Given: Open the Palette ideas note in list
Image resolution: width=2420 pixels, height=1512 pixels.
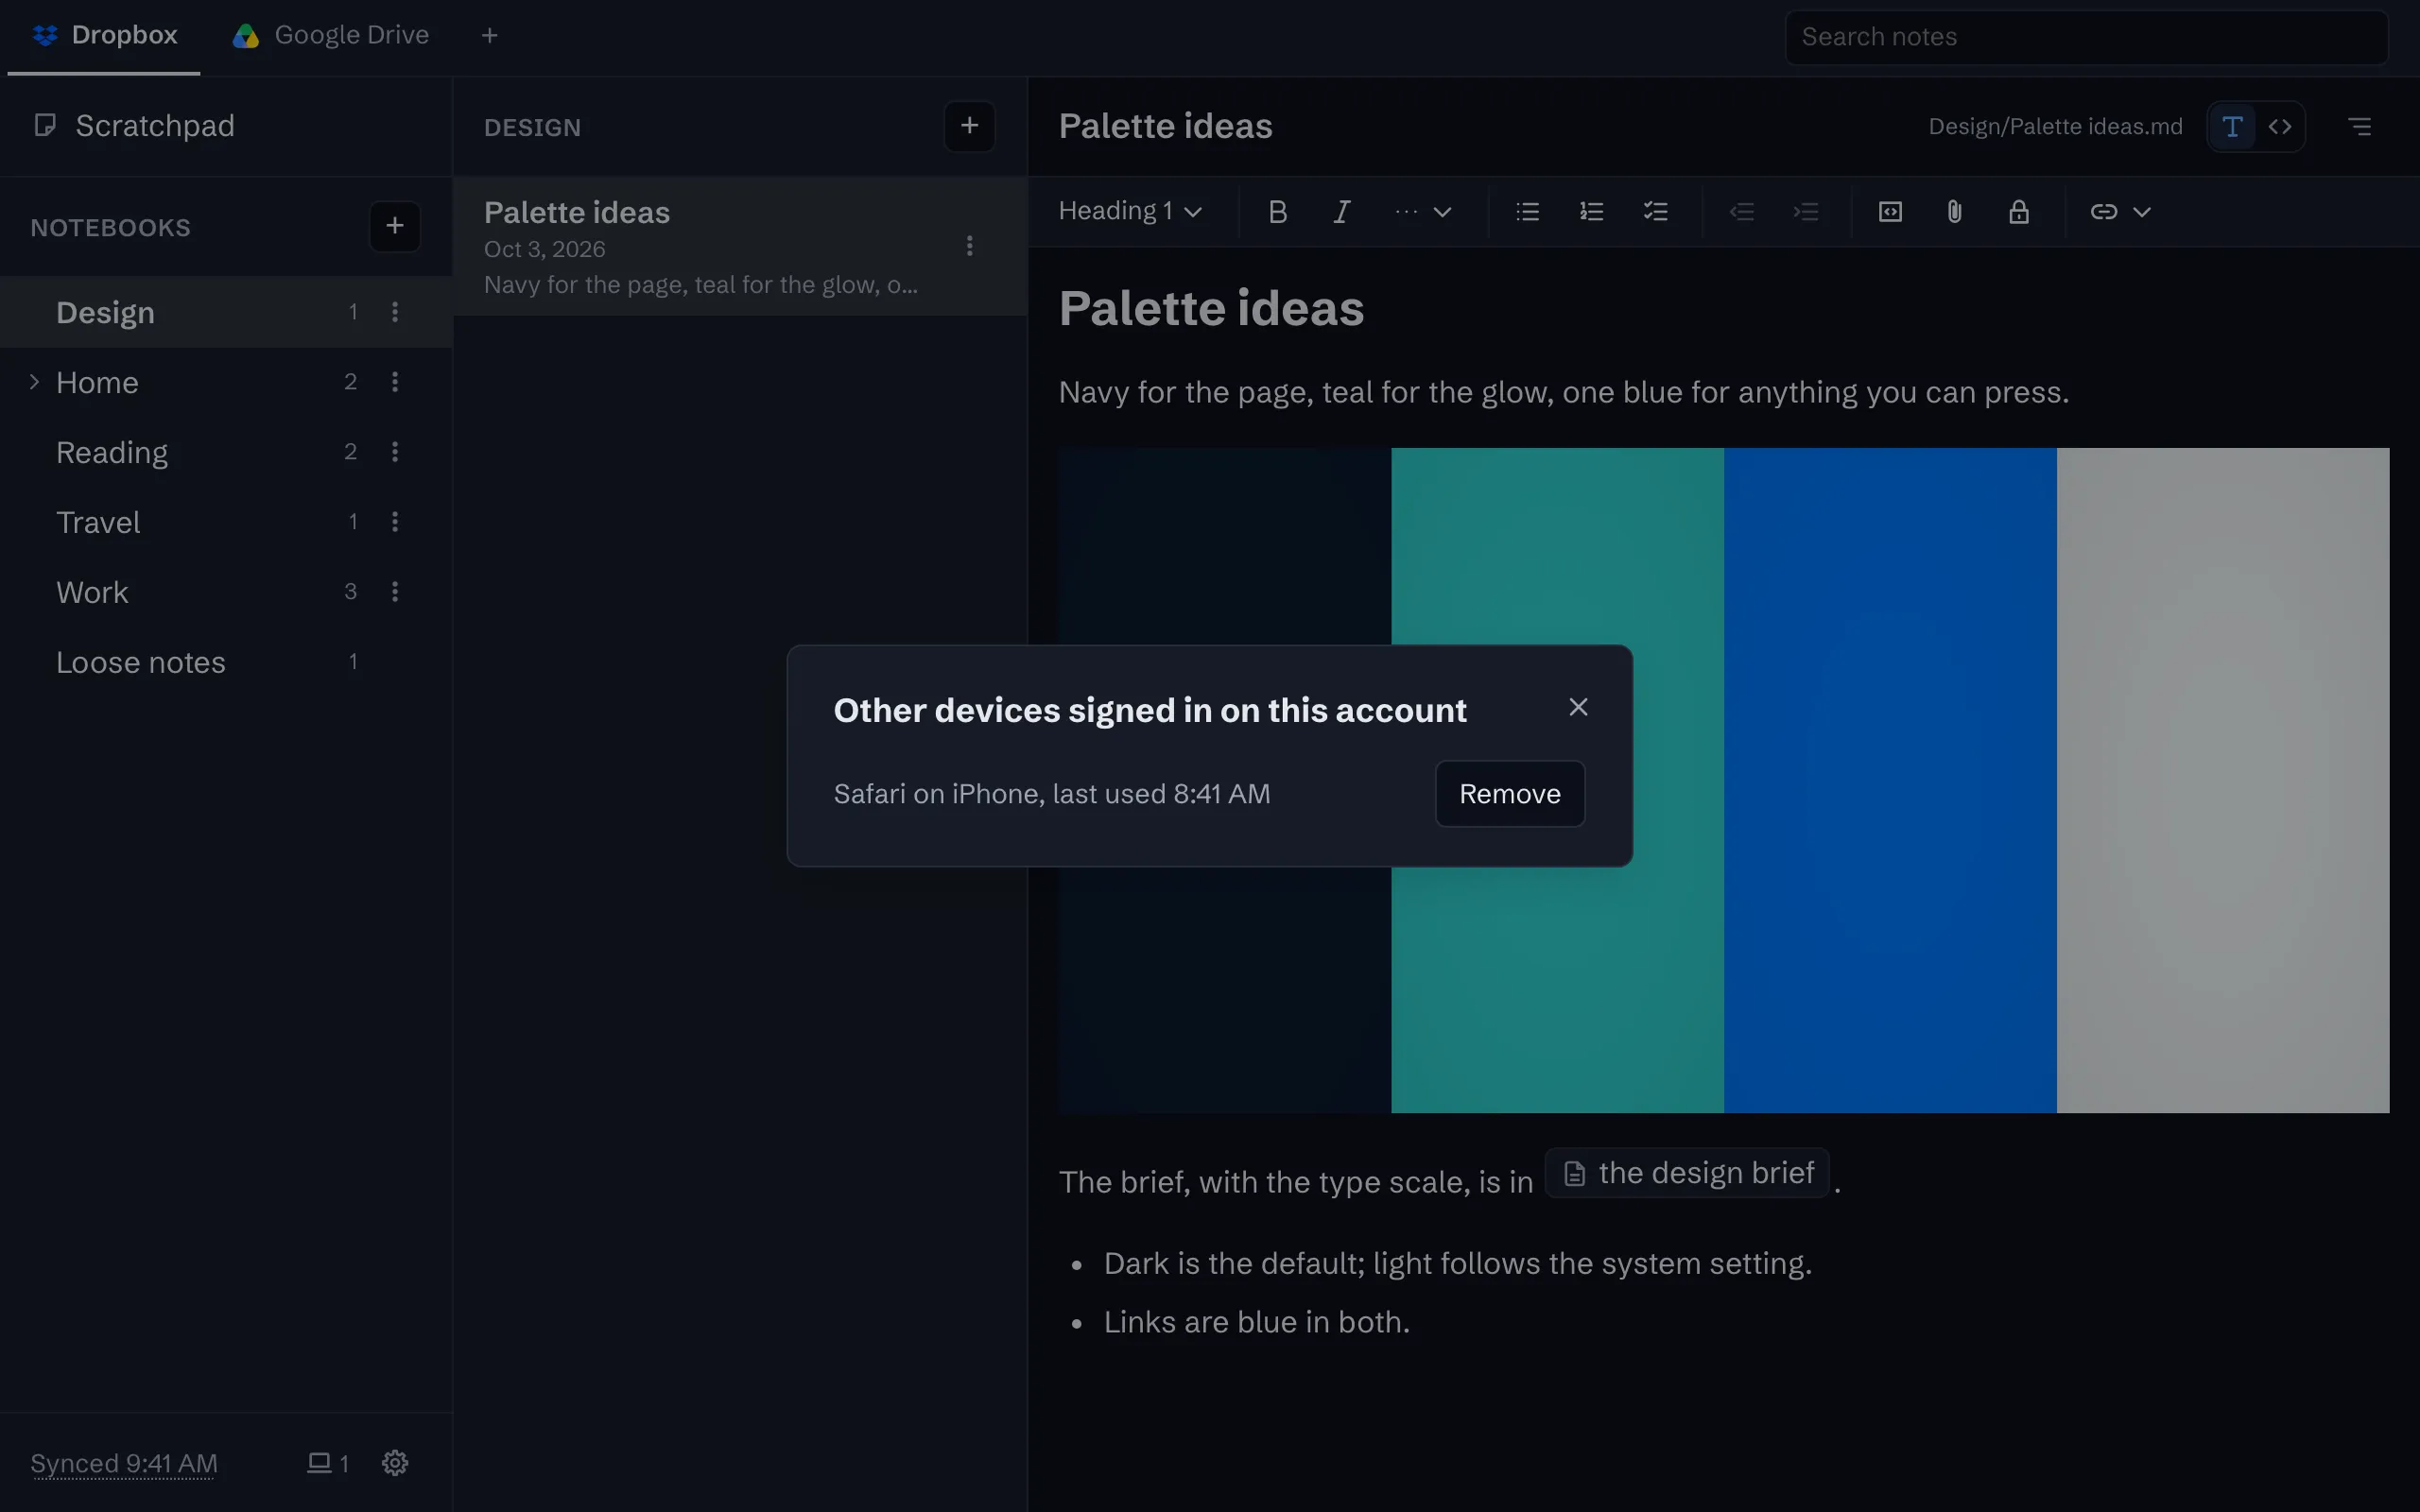Looking at the screenshot, I should point(740,247).
